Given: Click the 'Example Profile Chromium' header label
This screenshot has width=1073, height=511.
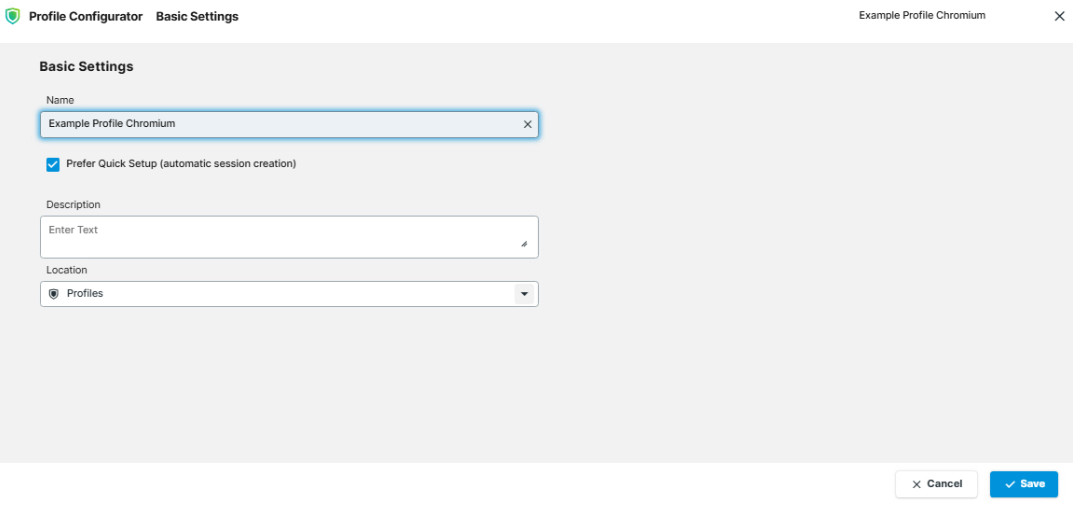Looking at the screenshot, I should pos(921,16).
